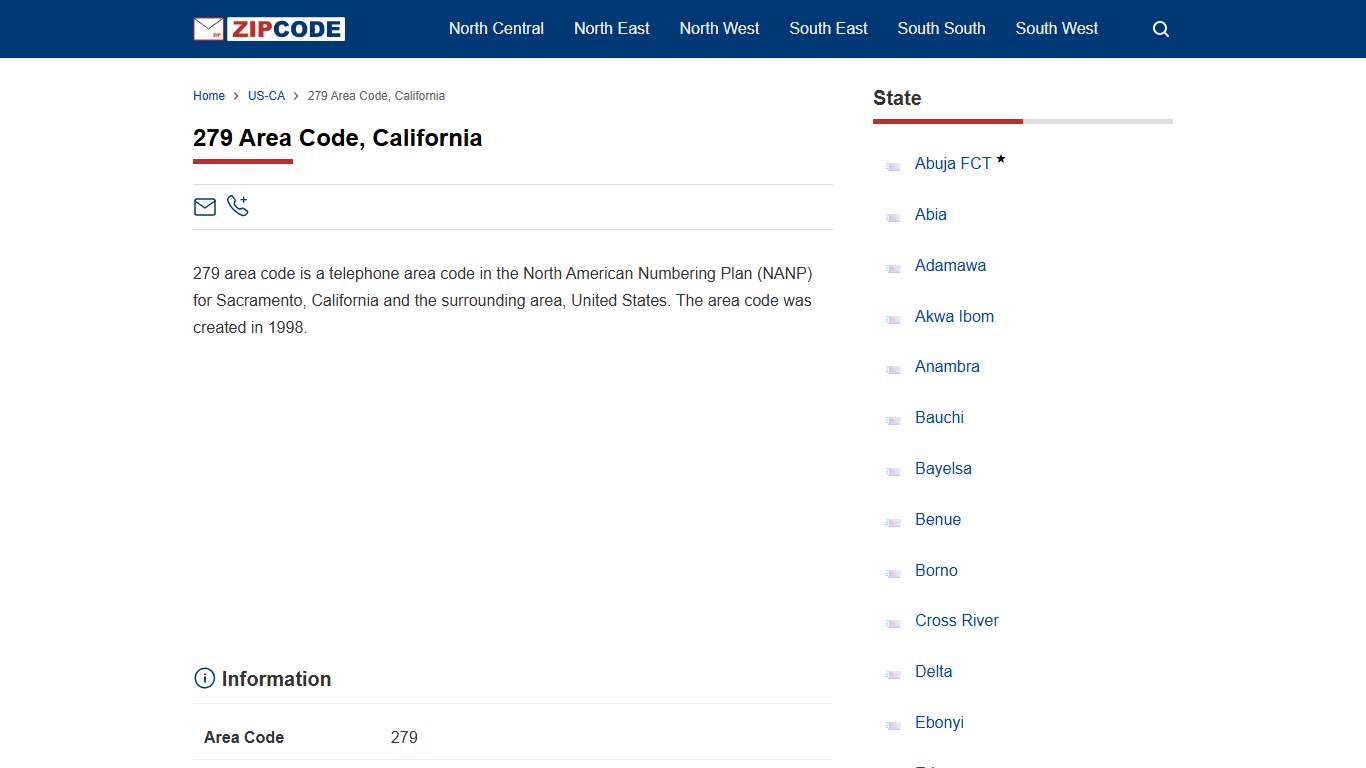Click the flag icon beside Abuja FCT
This screenshot has height=768, width=1366.
(x=893, y=166)
